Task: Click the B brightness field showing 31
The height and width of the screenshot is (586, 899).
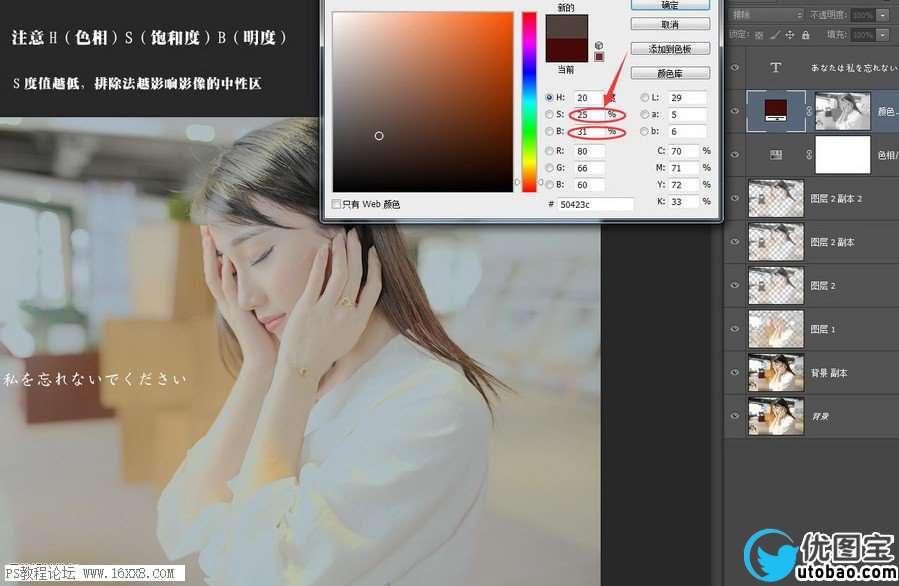Action: pyautogui.click(x=589, y=132)
